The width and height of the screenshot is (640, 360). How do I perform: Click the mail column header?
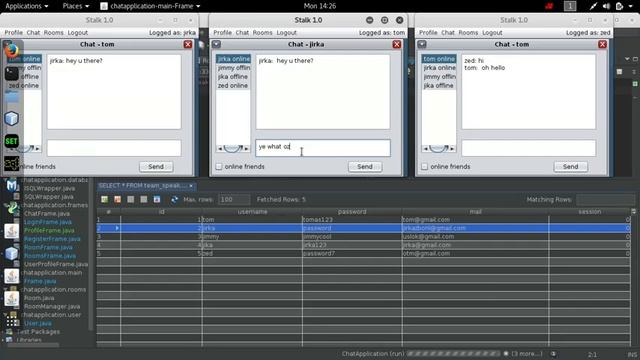tap(476, 211)
